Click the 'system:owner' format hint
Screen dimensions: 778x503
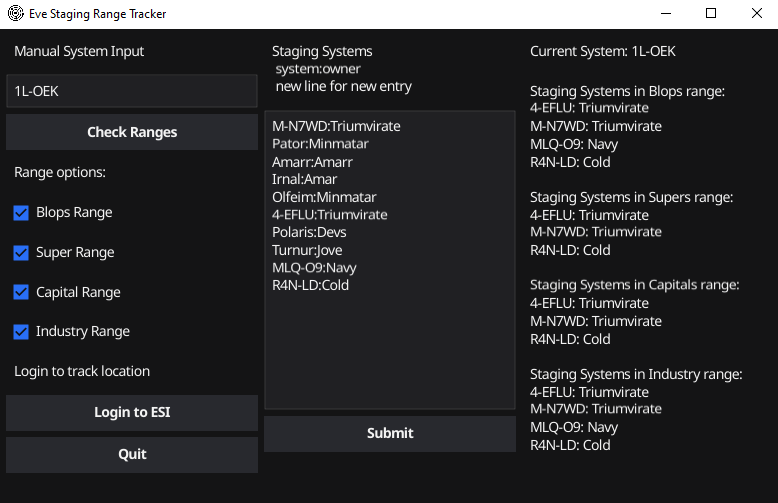pyautogui.click(x=318, y=68)
